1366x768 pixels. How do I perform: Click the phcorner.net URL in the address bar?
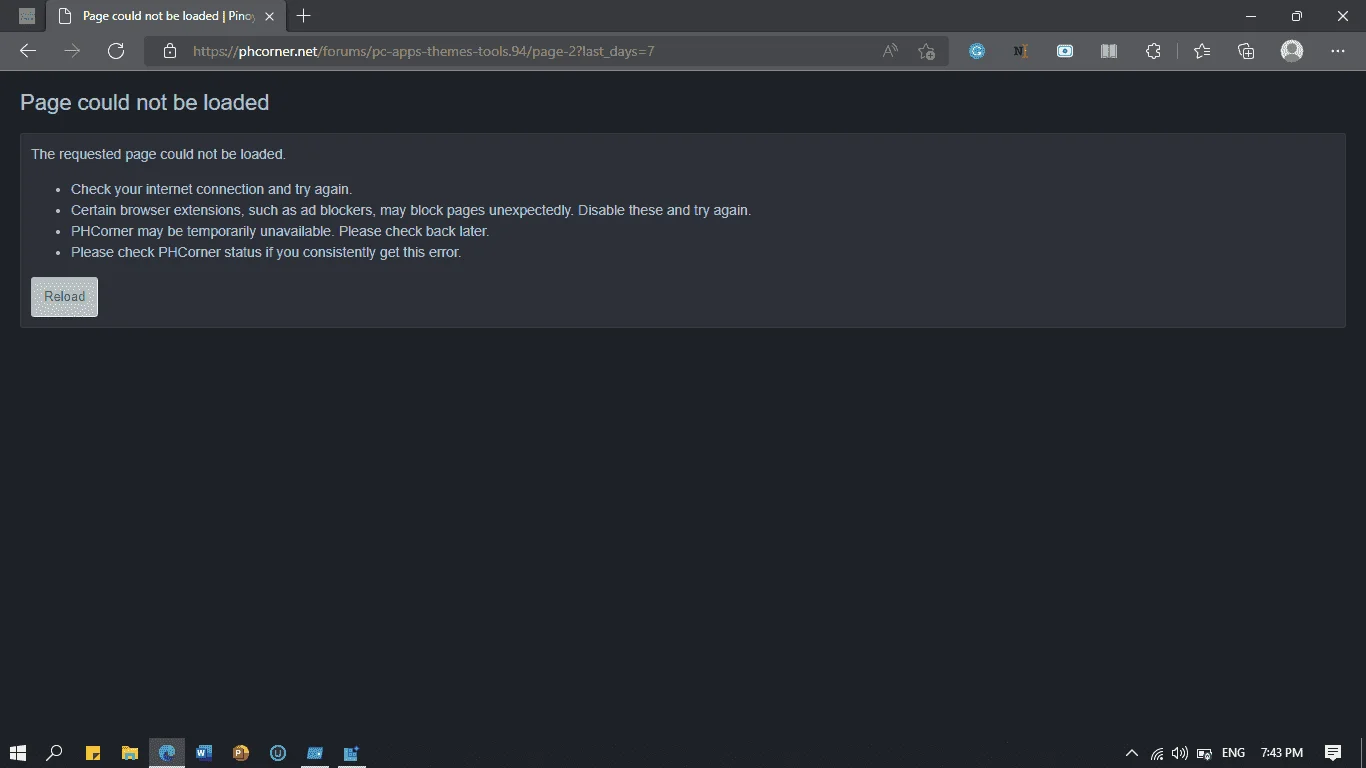[x=423, y=51]
